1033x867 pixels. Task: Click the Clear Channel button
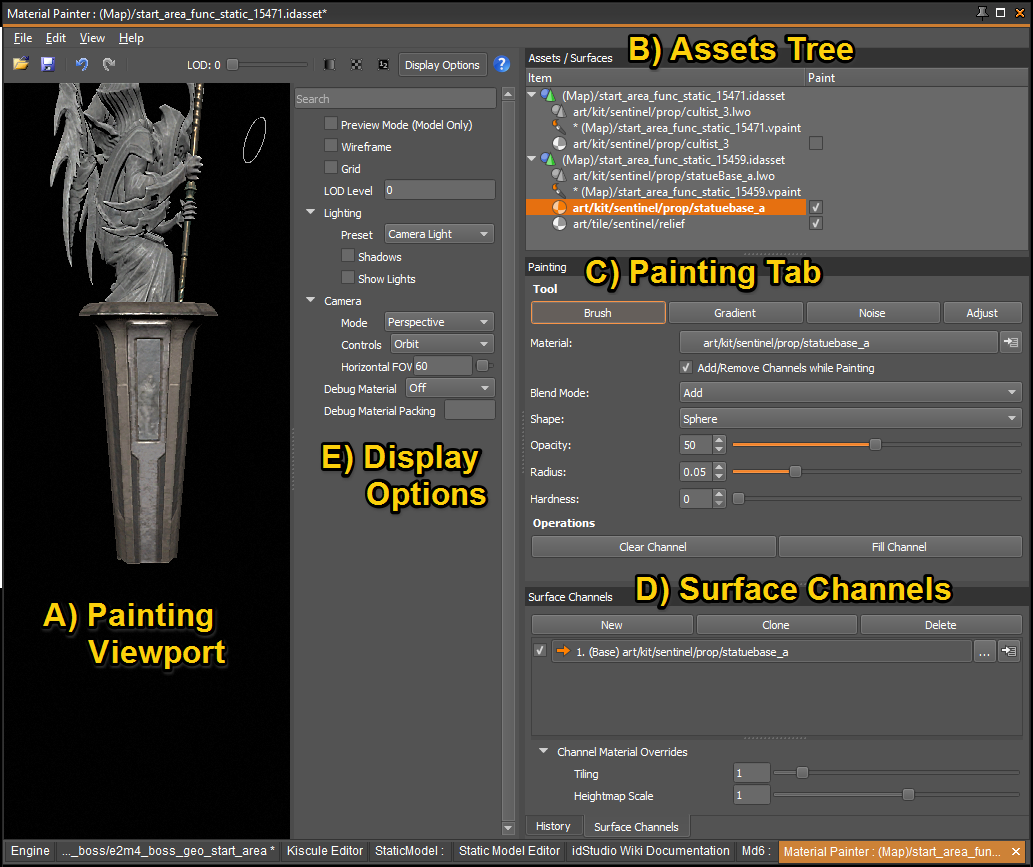click(x=653, y=547)
